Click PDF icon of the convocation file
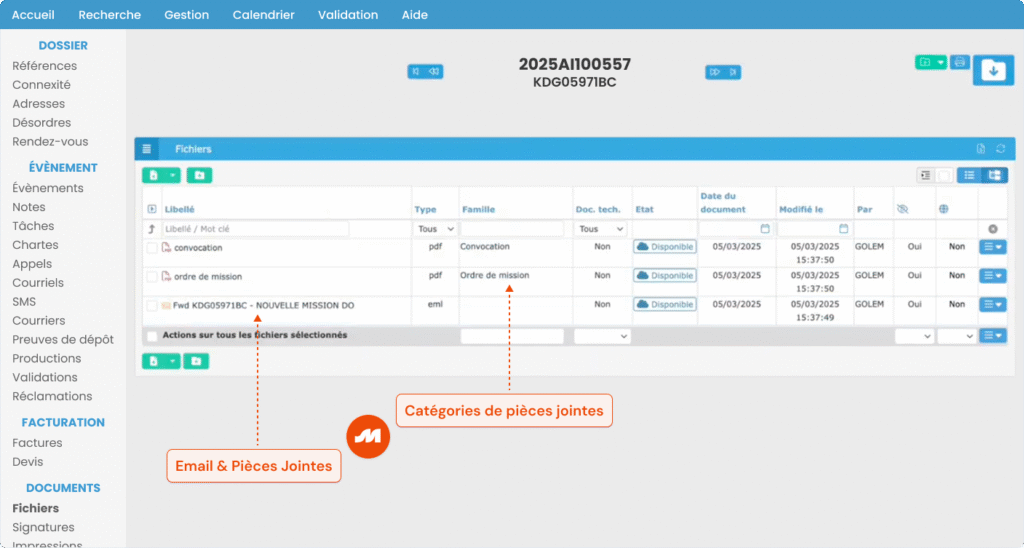 click(x=166, y=248)
